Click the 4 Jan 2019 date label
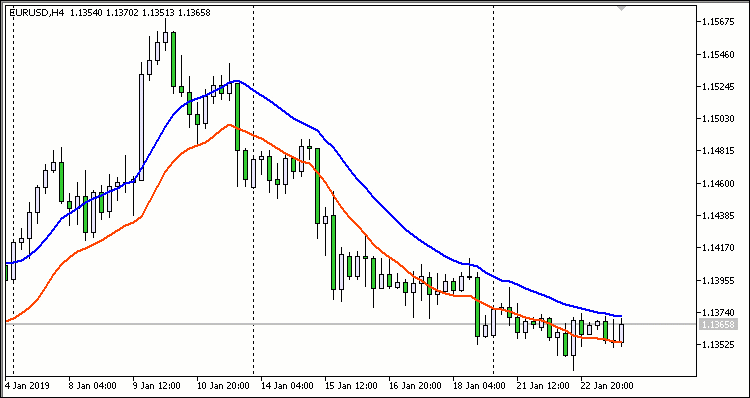750x398 pixels. (27, 386)
